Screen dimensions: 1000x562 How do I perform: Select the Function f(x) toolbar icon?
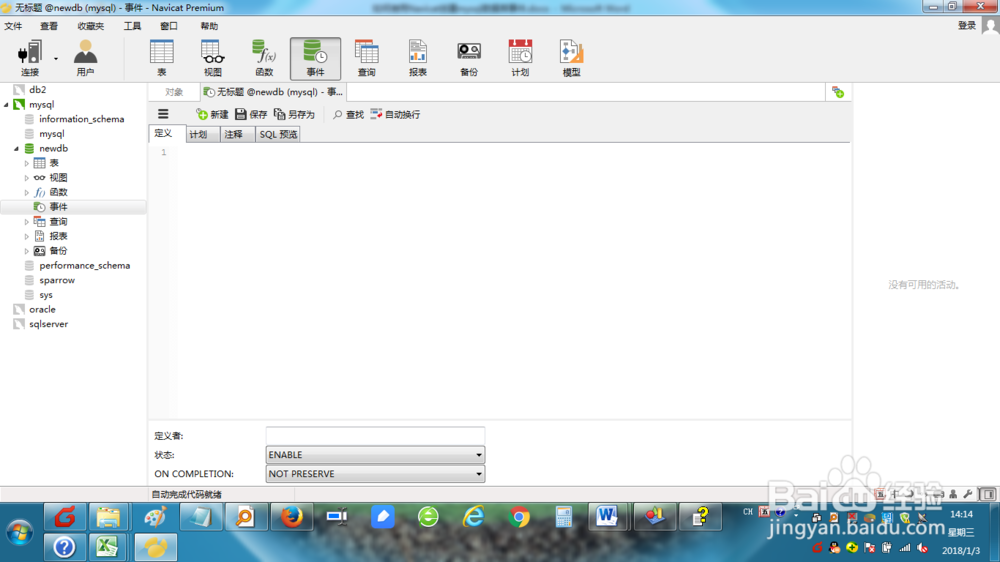coord(264,58)
